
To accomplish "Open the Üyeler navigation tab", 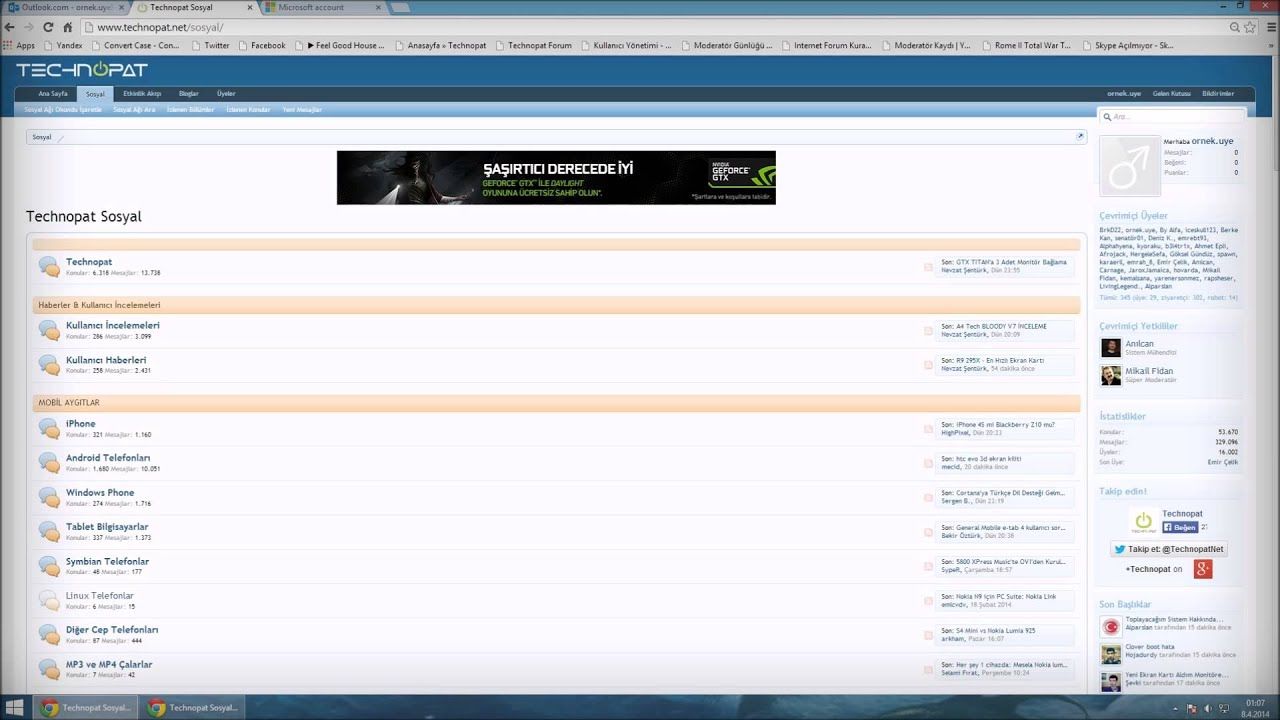I will pos(226,93).
